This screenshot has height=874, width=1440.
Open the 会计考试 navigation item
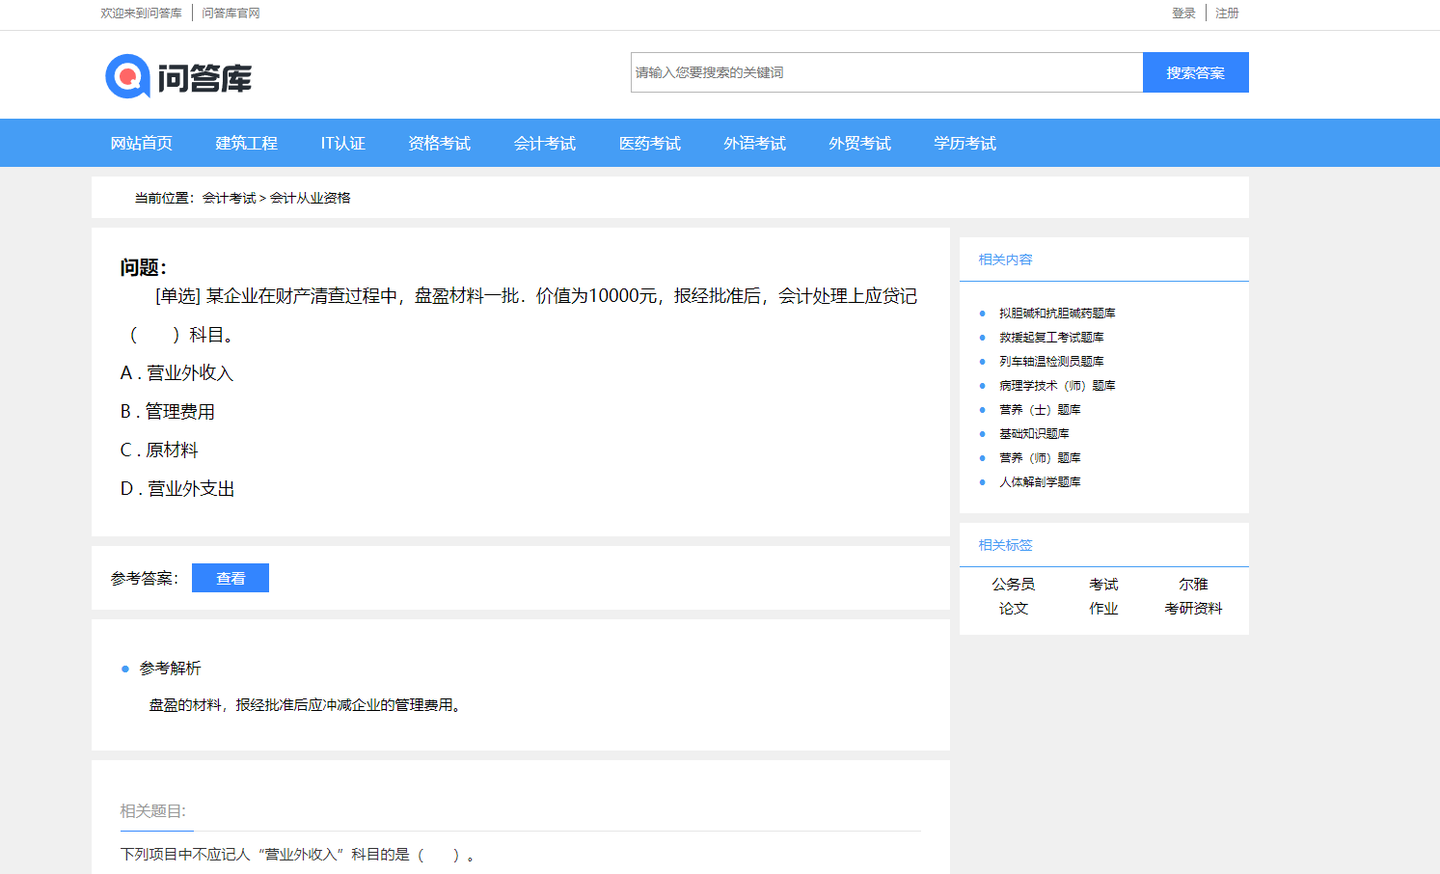tap(544, 143)
